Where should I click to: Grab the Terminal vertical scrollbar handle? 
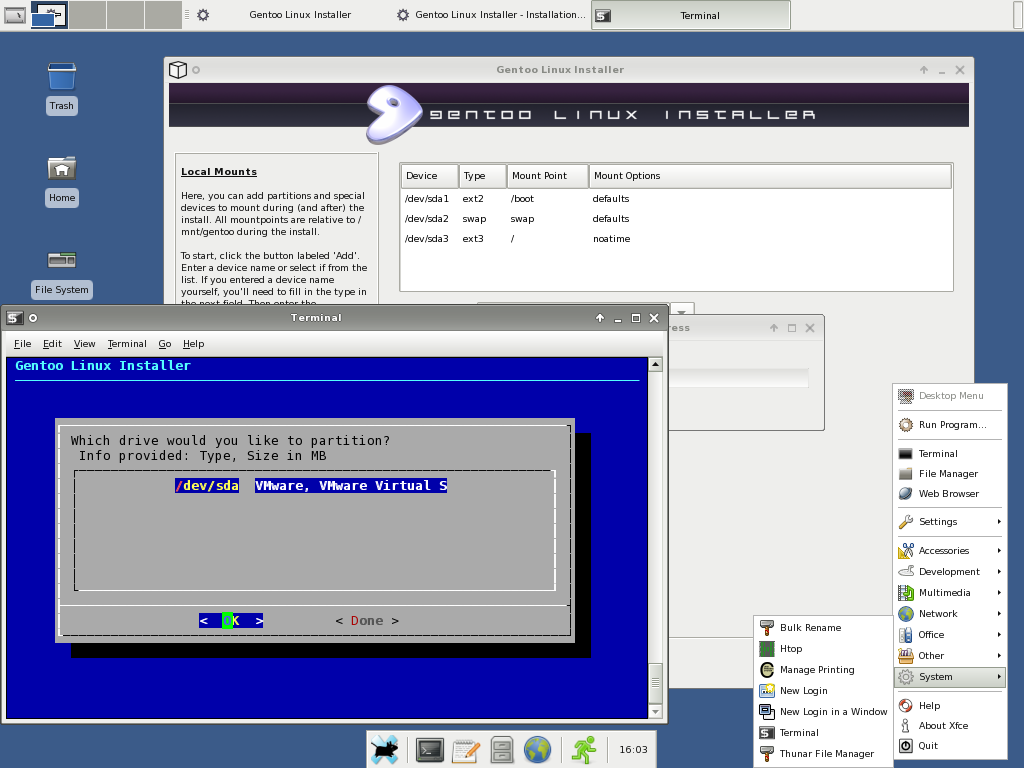coord(656,682)
